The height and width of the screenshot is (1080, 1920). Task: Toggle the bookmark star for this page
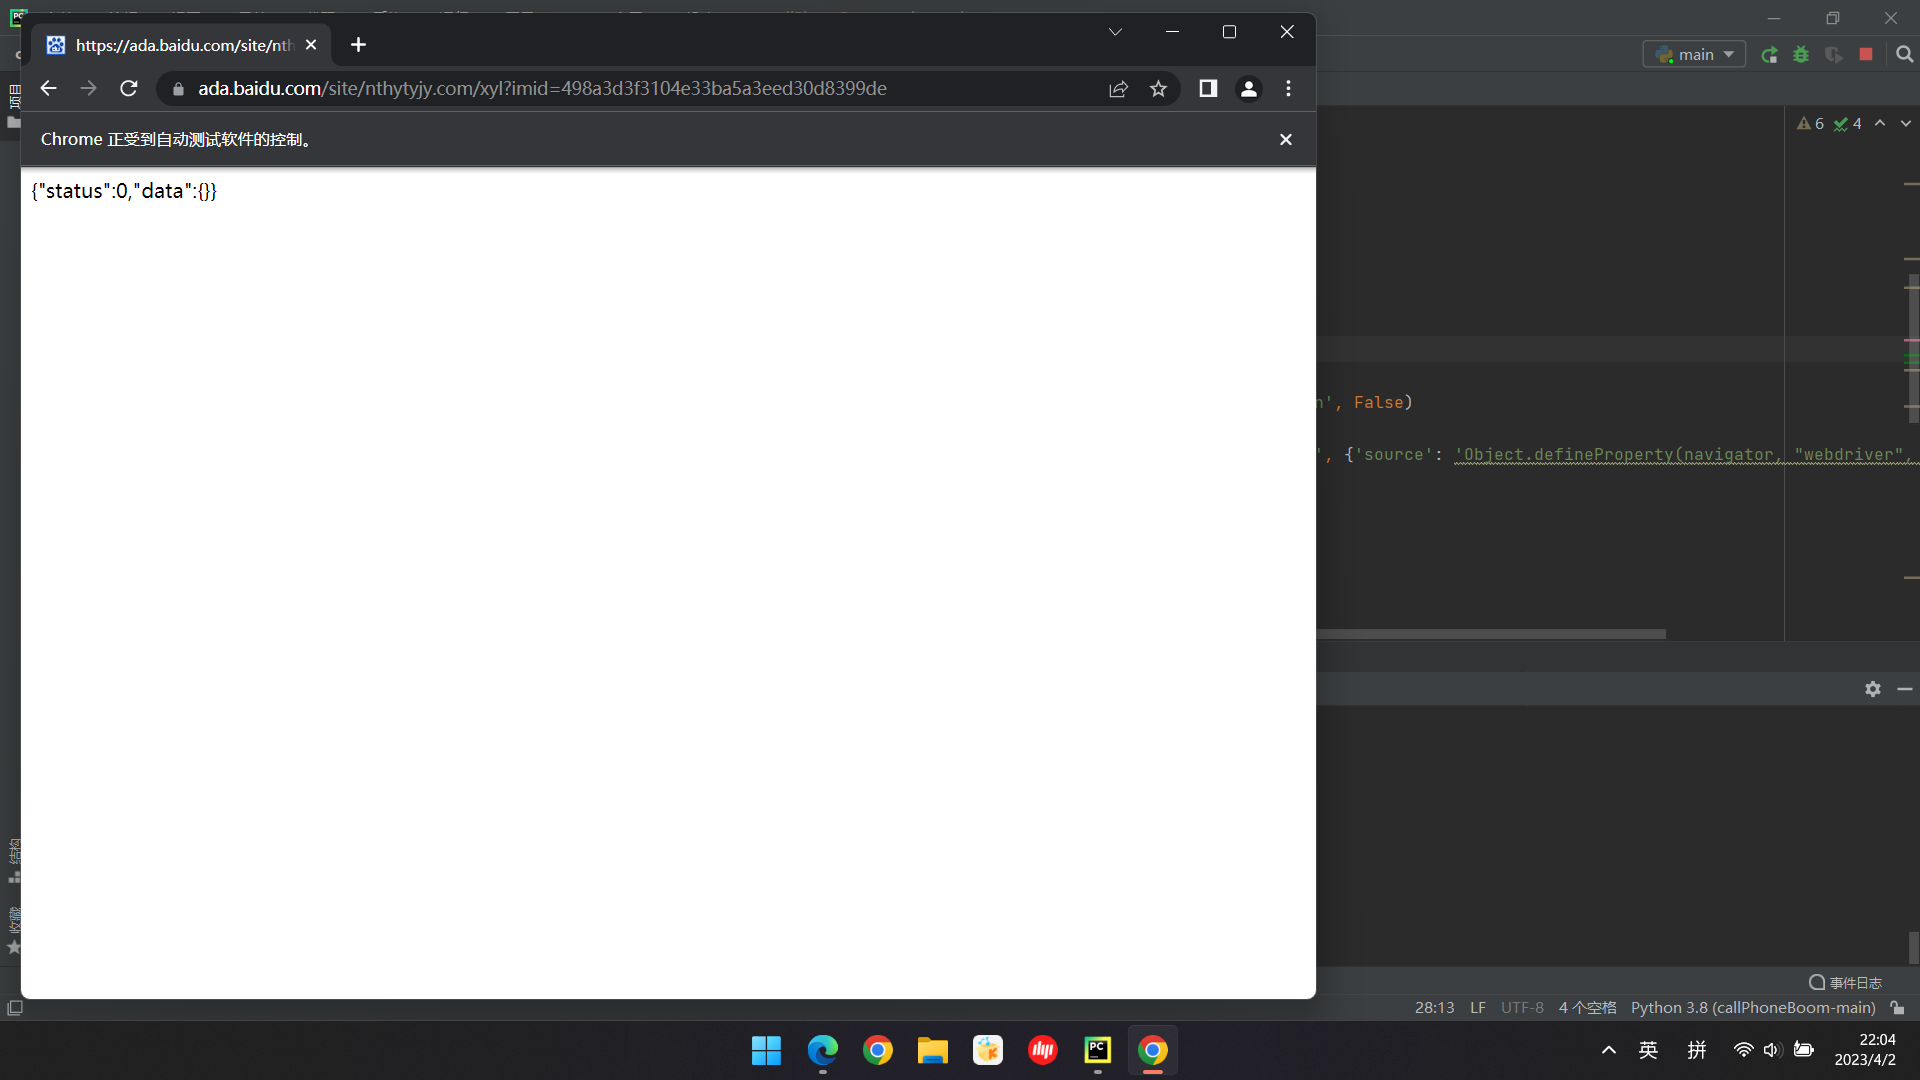1158,88
